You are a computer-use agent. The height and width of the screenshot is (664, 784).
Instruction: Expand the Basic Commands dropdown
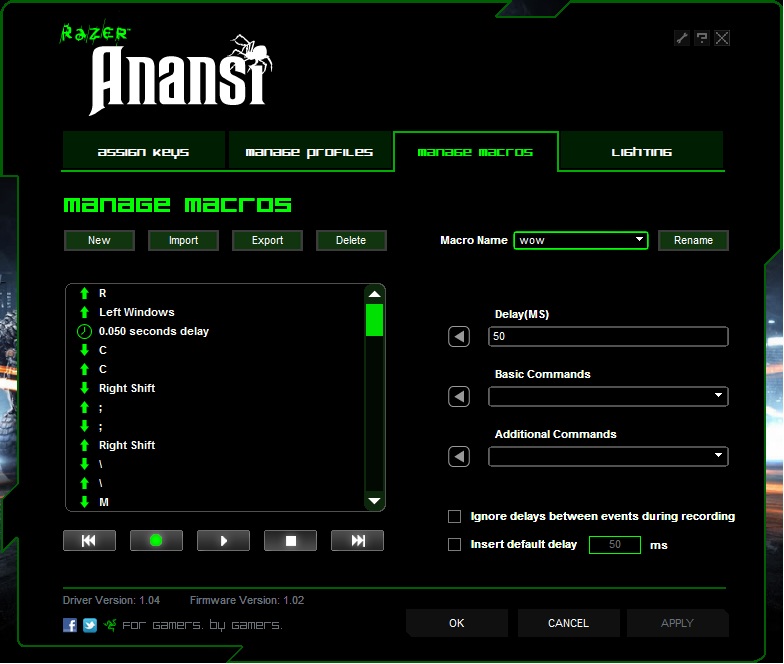tap(608, 396)
